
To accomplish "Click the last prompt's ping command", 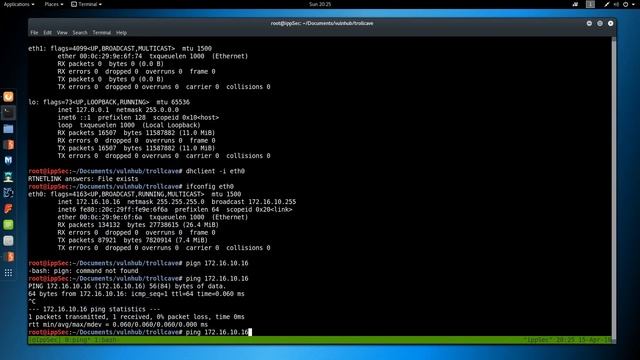I will (x=217, y=332).
